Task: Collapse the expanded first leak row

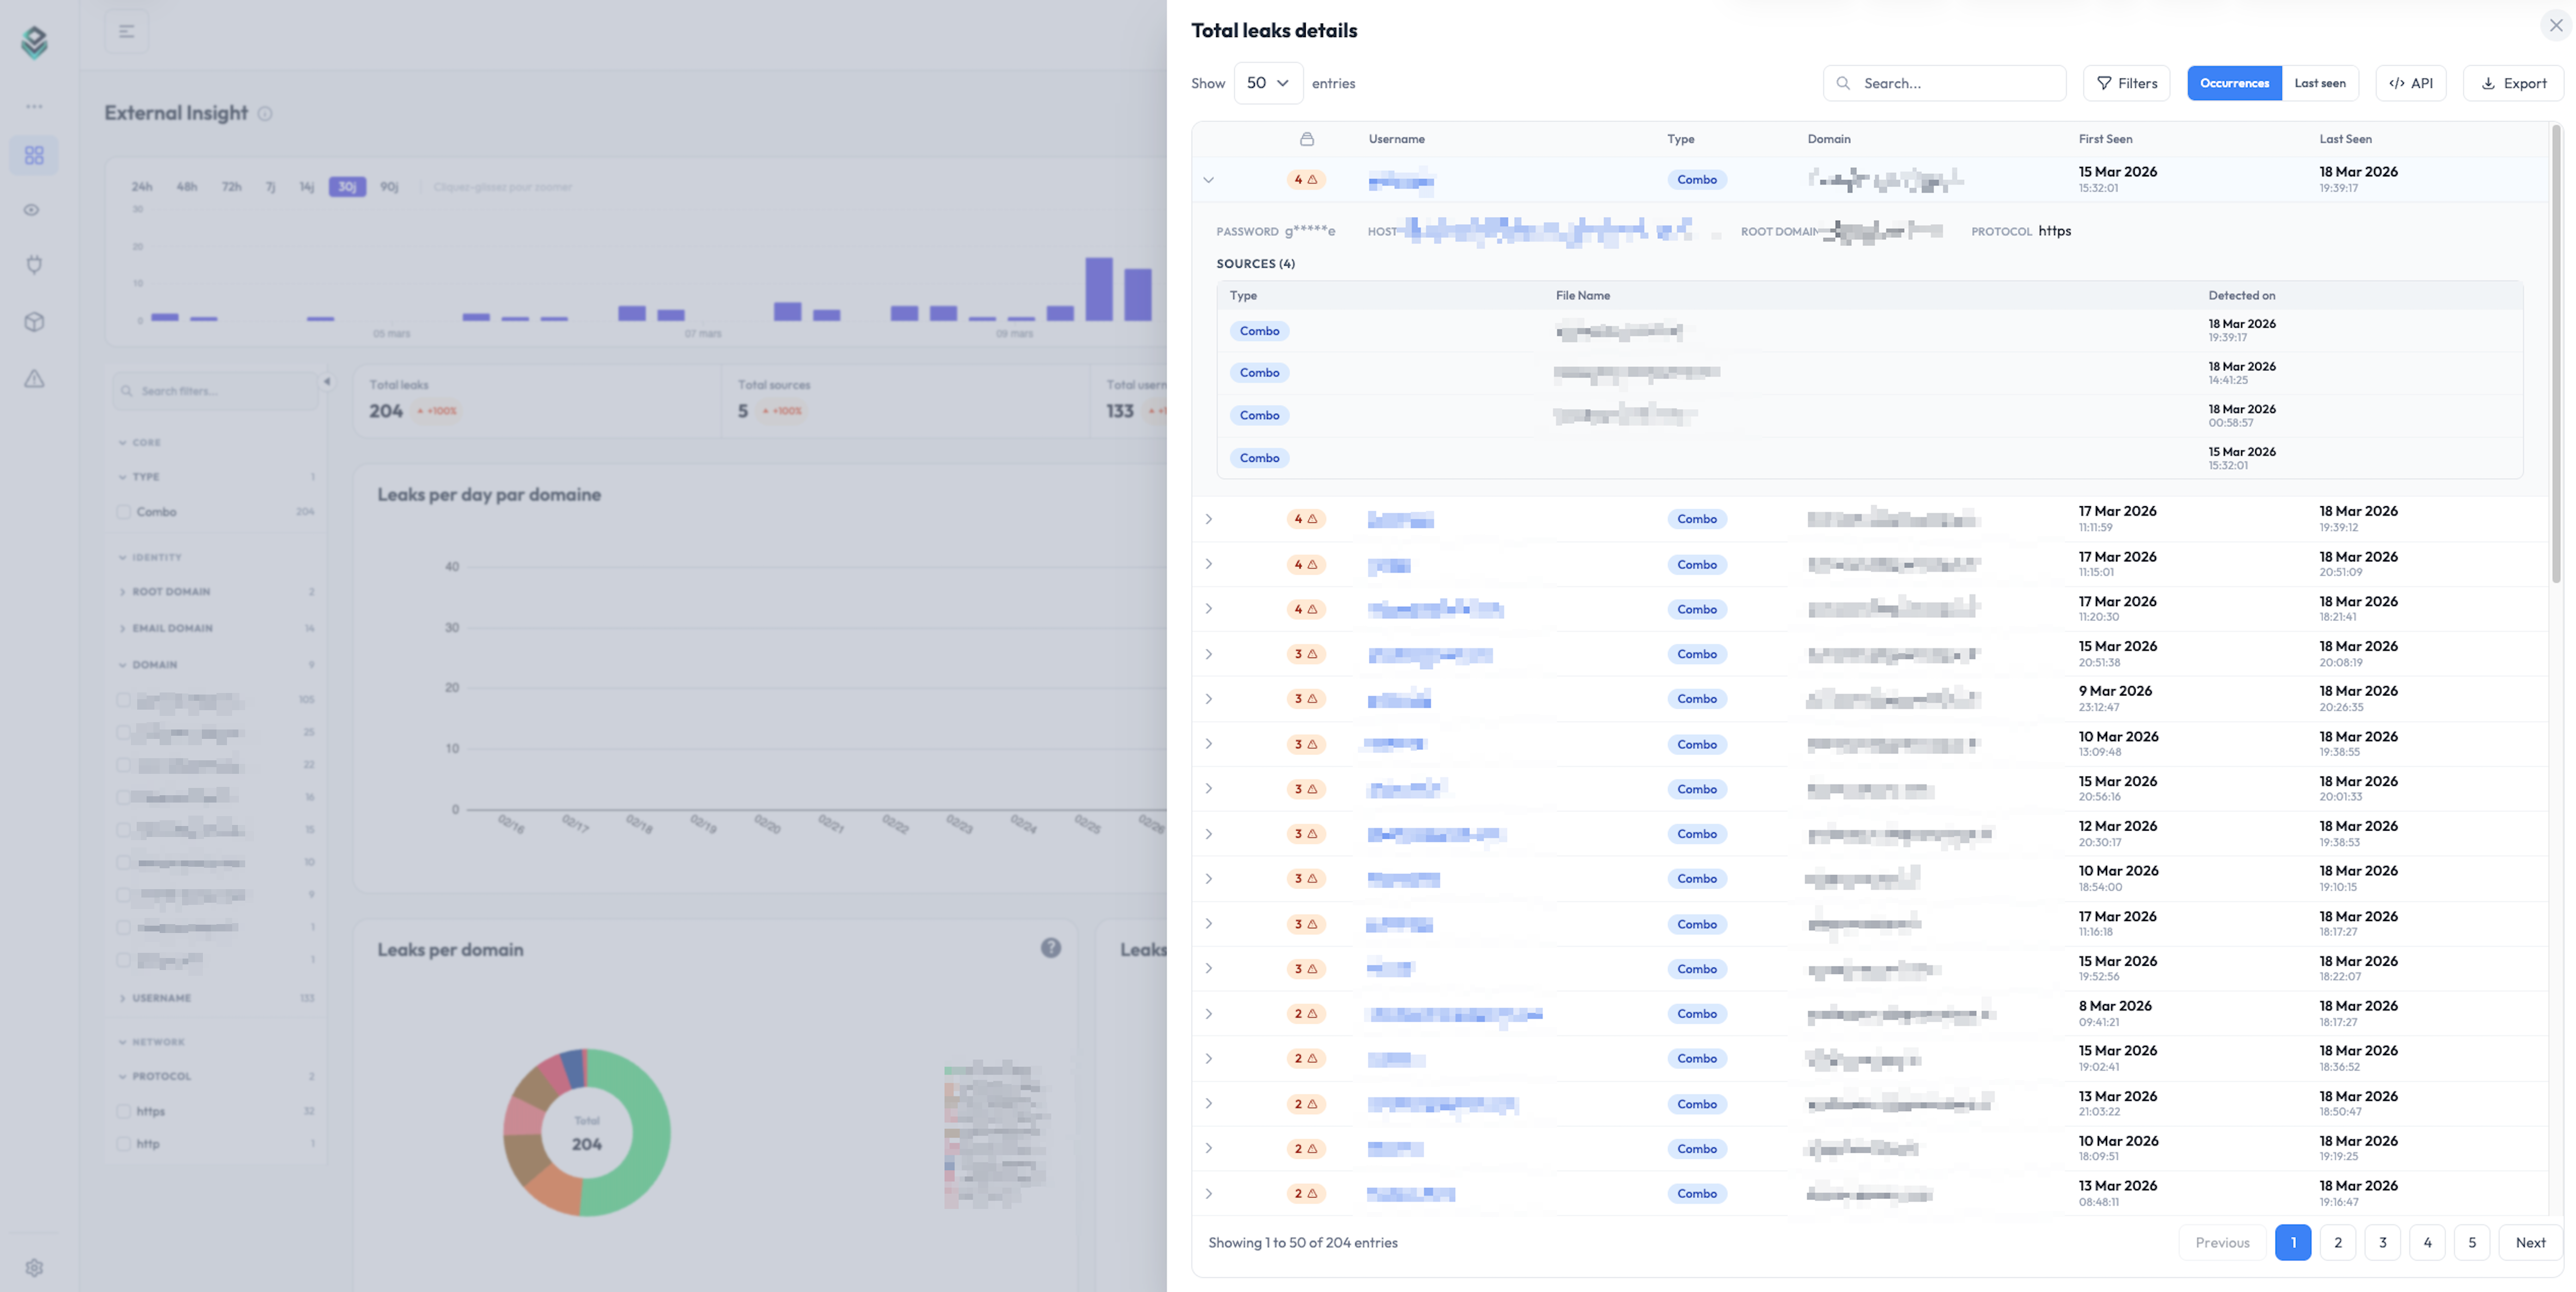Action: pos(1208,181)
